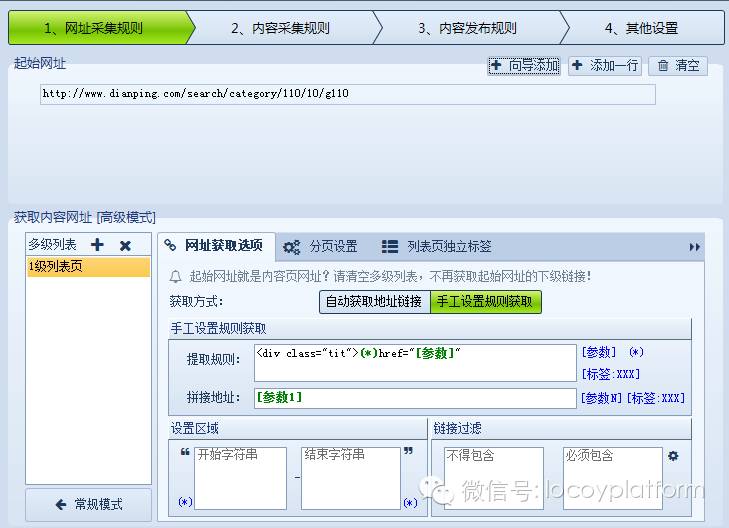
Task: Click the opening quote icon of the region setting
Action: point(185,452)
